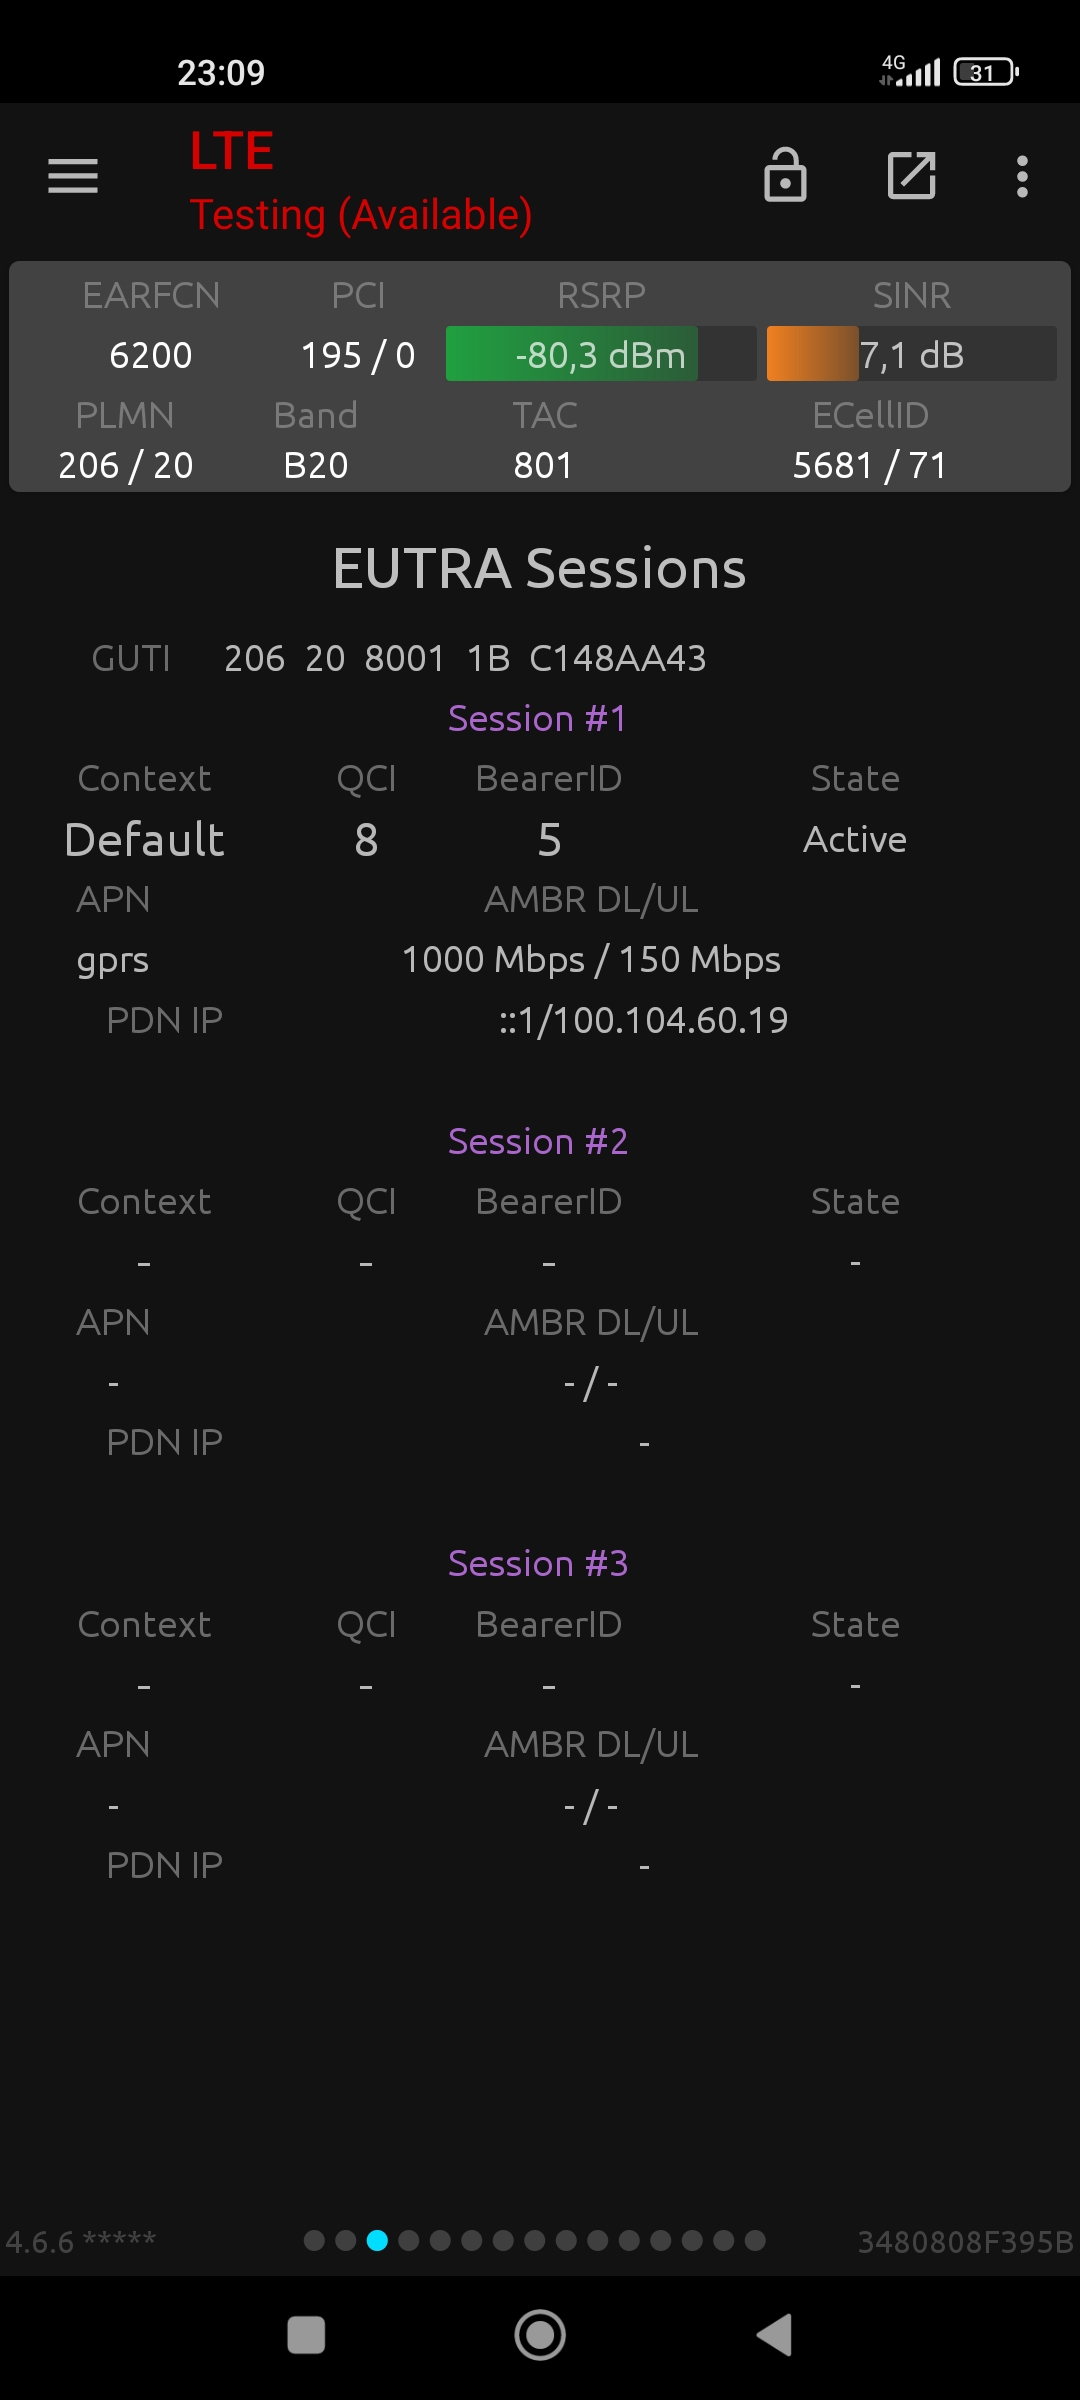This screenshot has height=2400, width=1080.
Task: Go to the first page dot
Action: (x=314, y=2240)
